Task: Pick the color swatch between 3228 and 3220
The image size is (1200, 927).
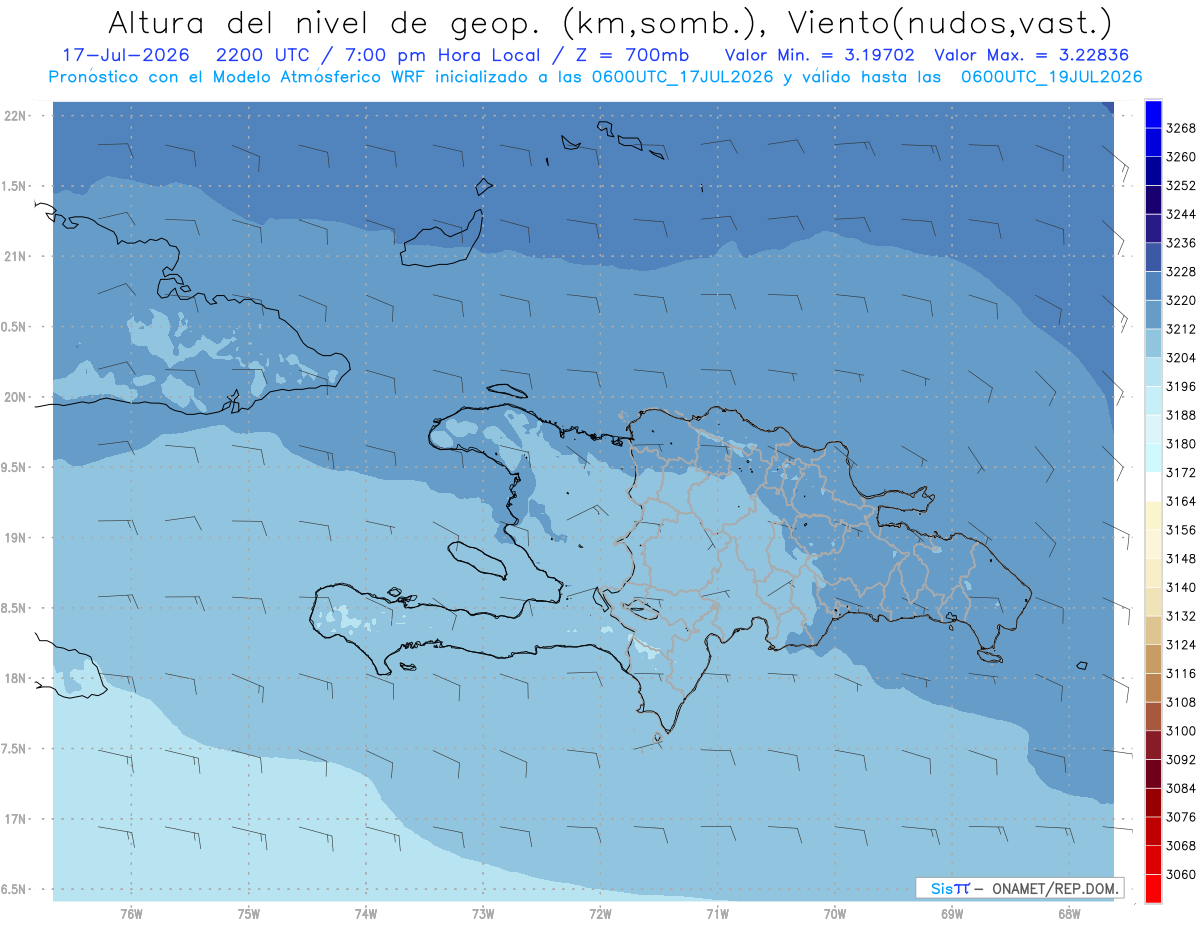Action: [x=1153, y=286]
